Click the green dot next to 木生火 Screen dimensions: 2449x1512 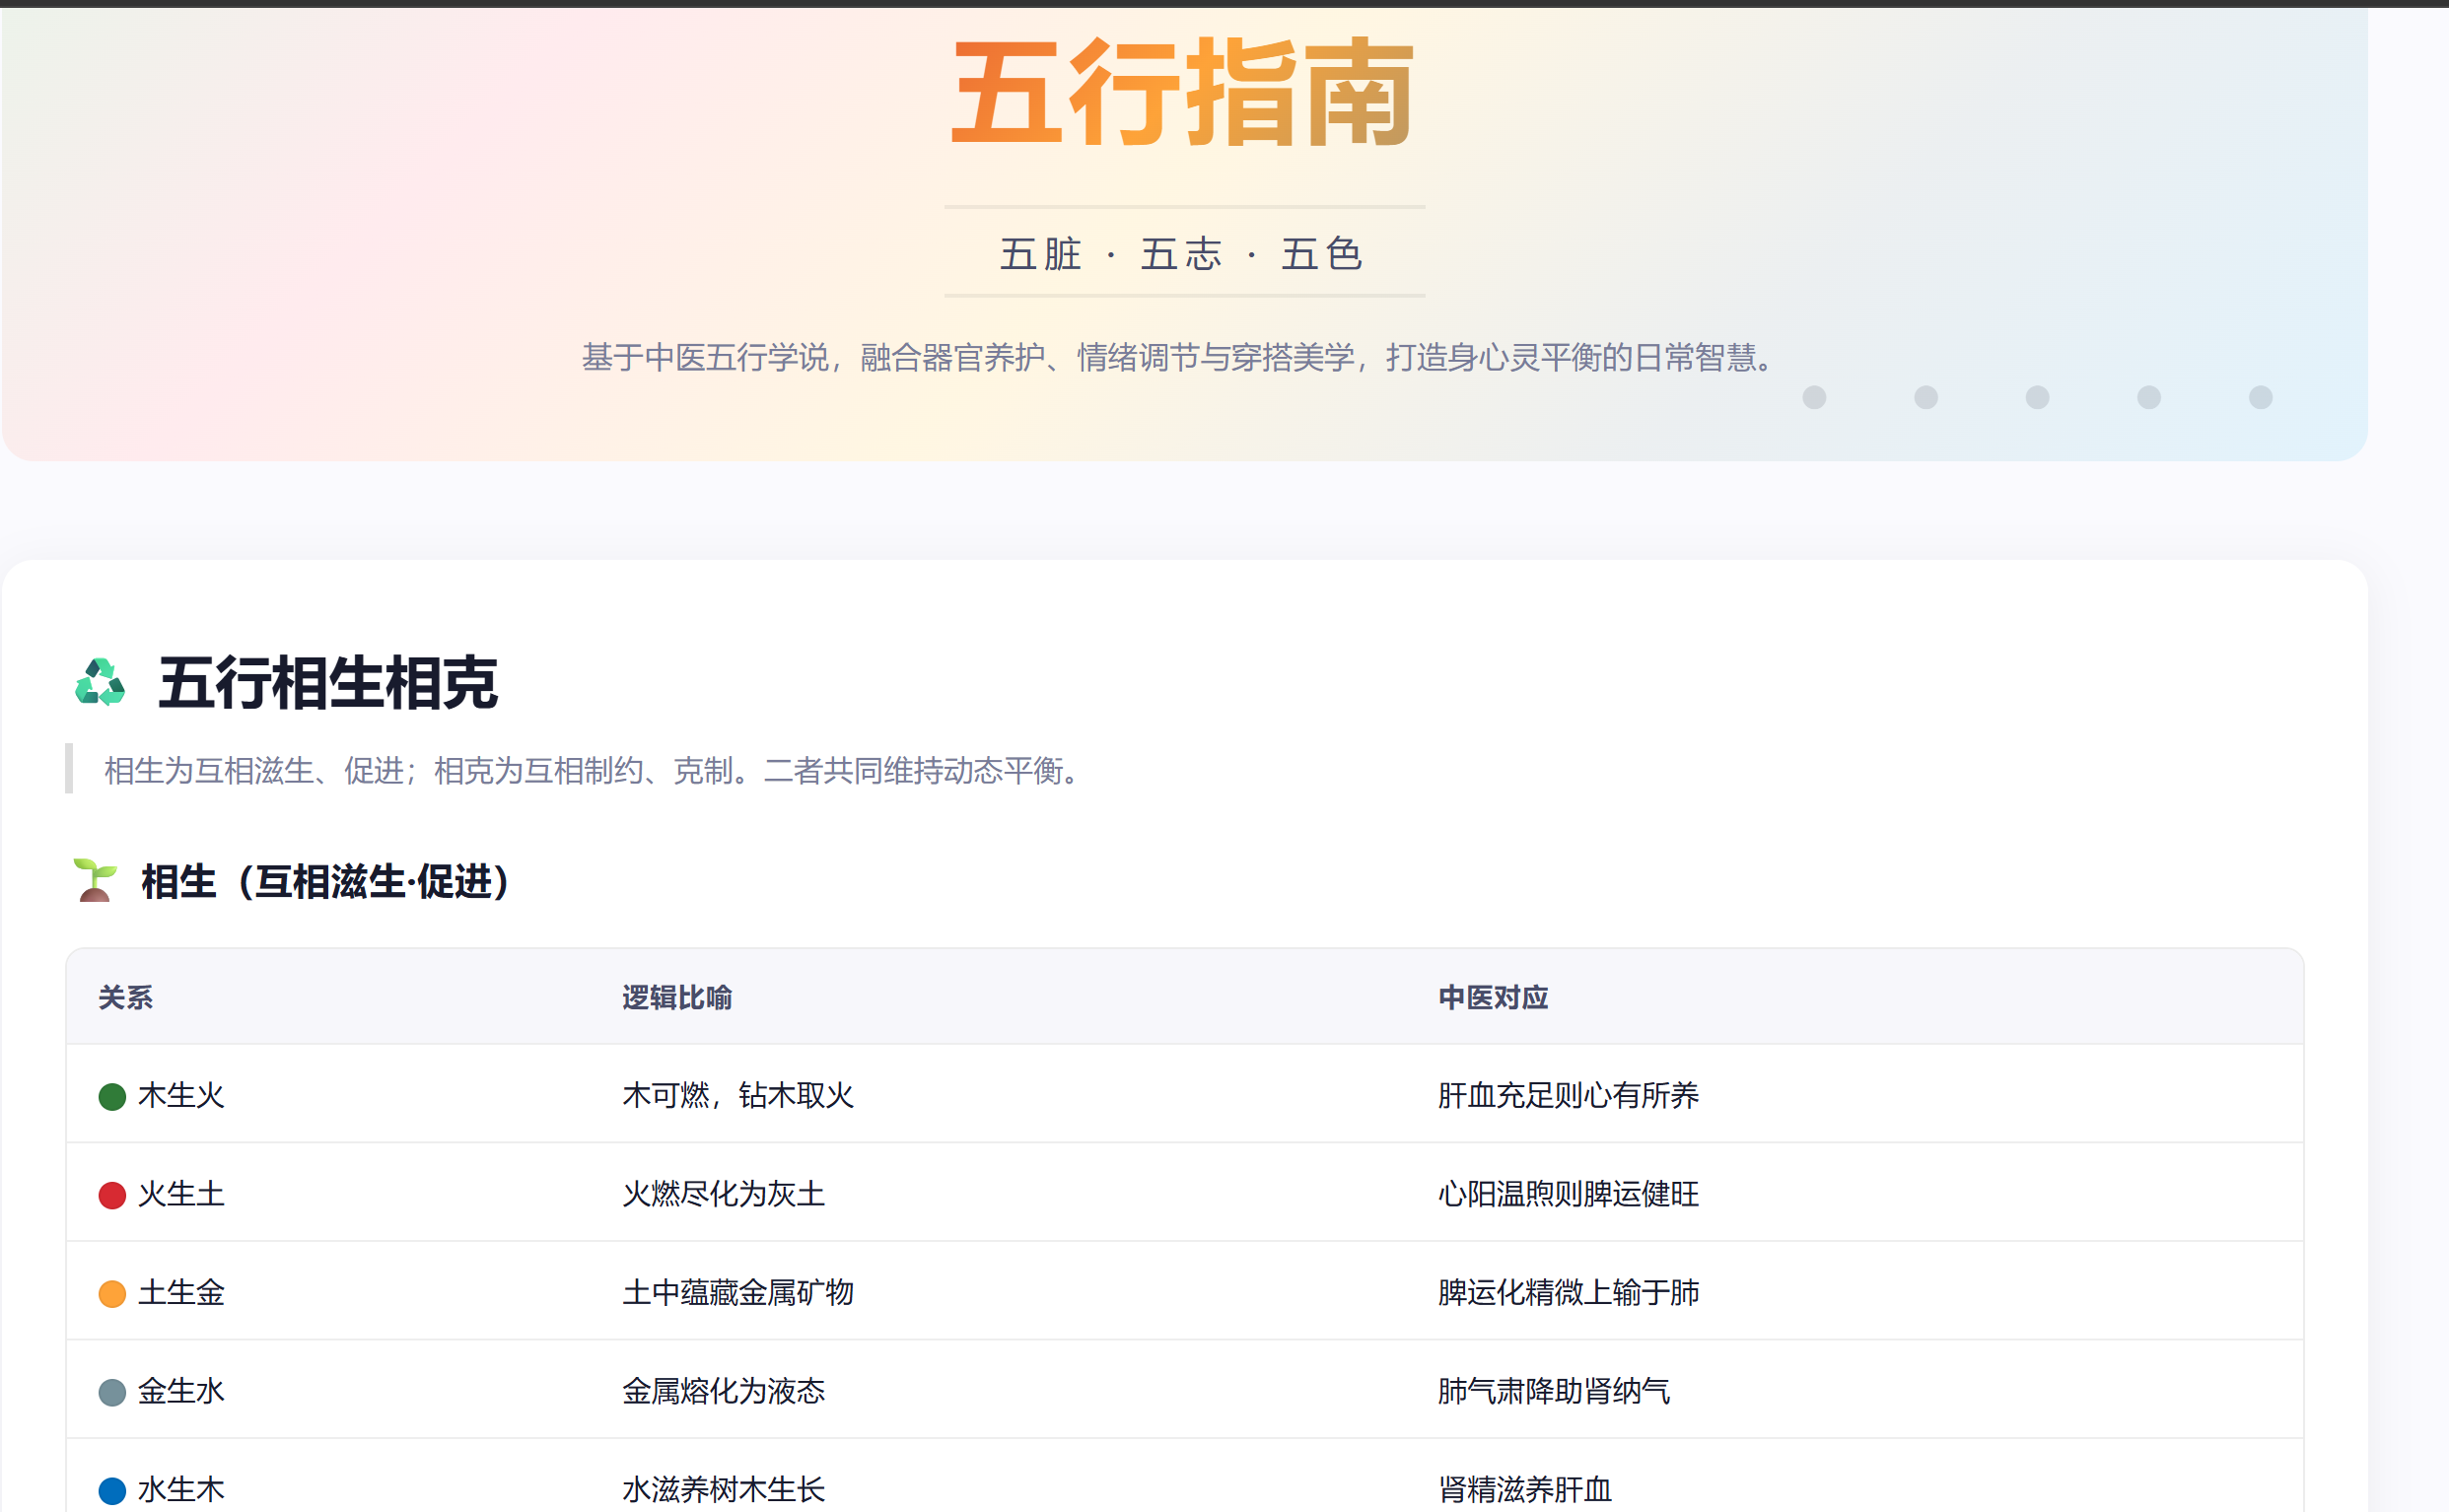tap(112, 1097)
